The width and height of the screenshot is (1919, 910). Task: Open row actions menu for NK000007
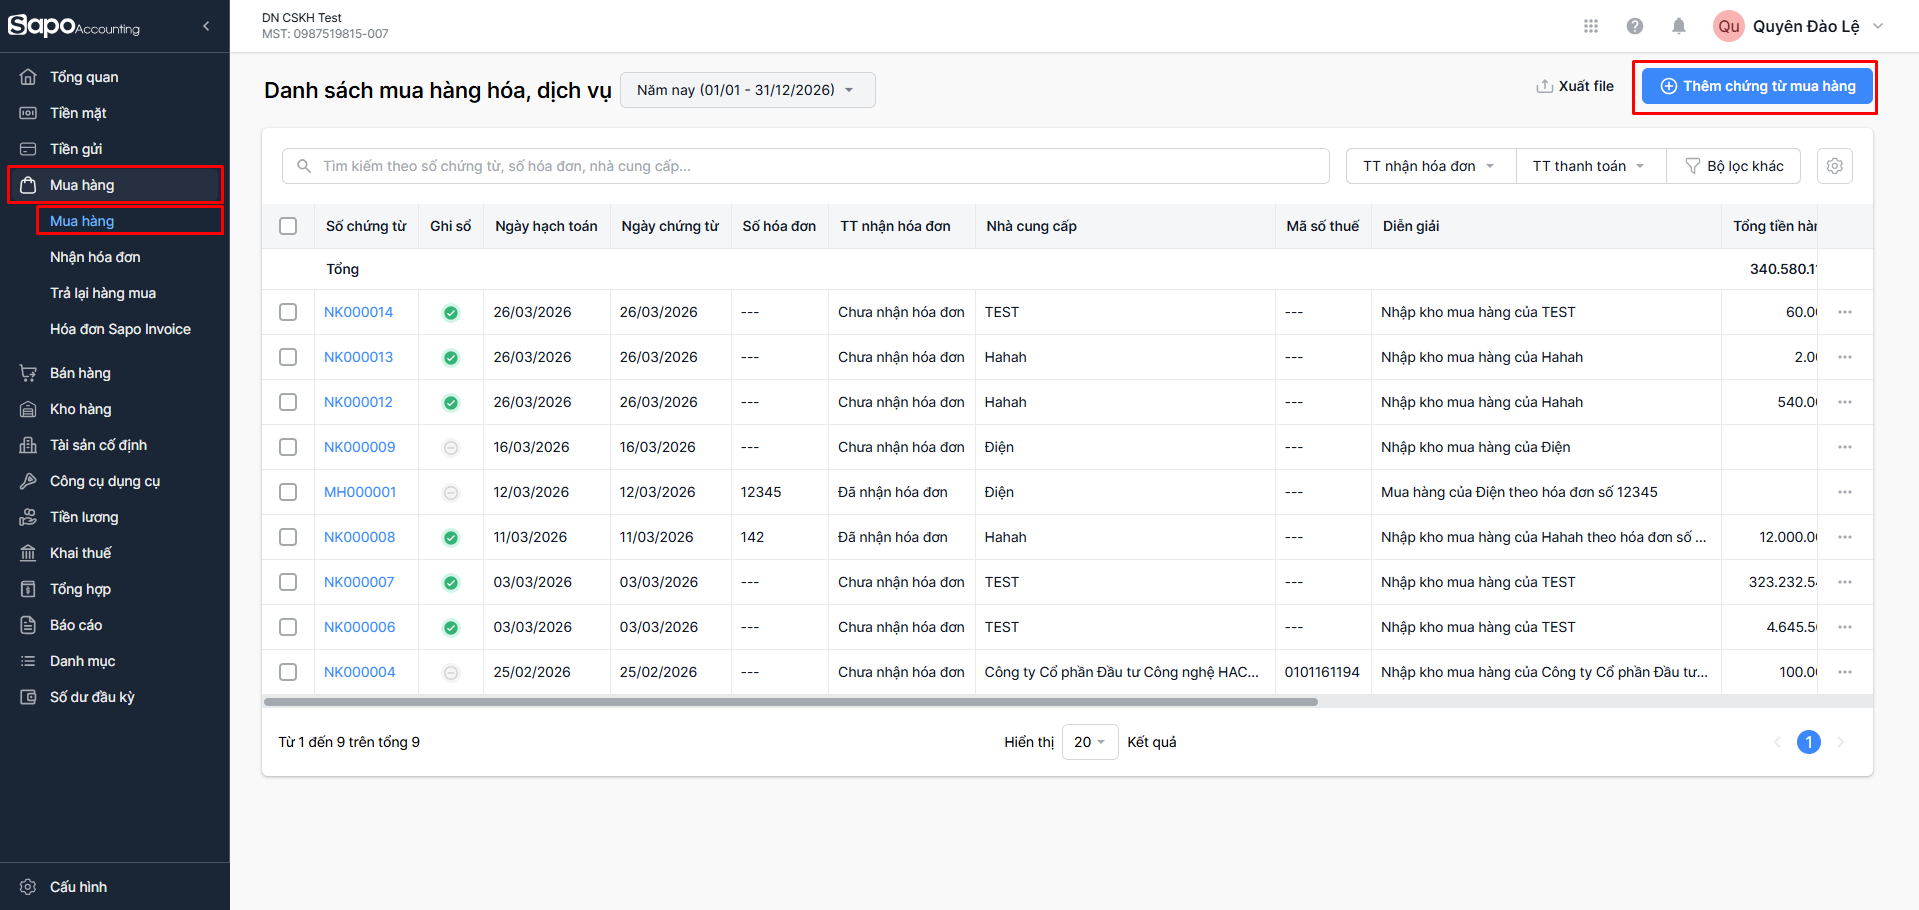(x=1845, y=582)
